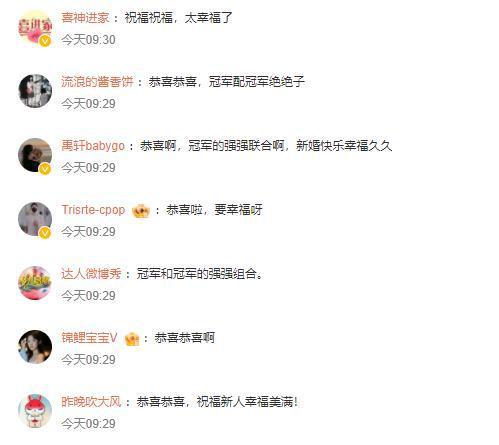Image resolution: width=499 pixels, height=445 pixels.
Task: Open 流浪的酱香饼 avatar image
Action: click(x=35, y=91)
